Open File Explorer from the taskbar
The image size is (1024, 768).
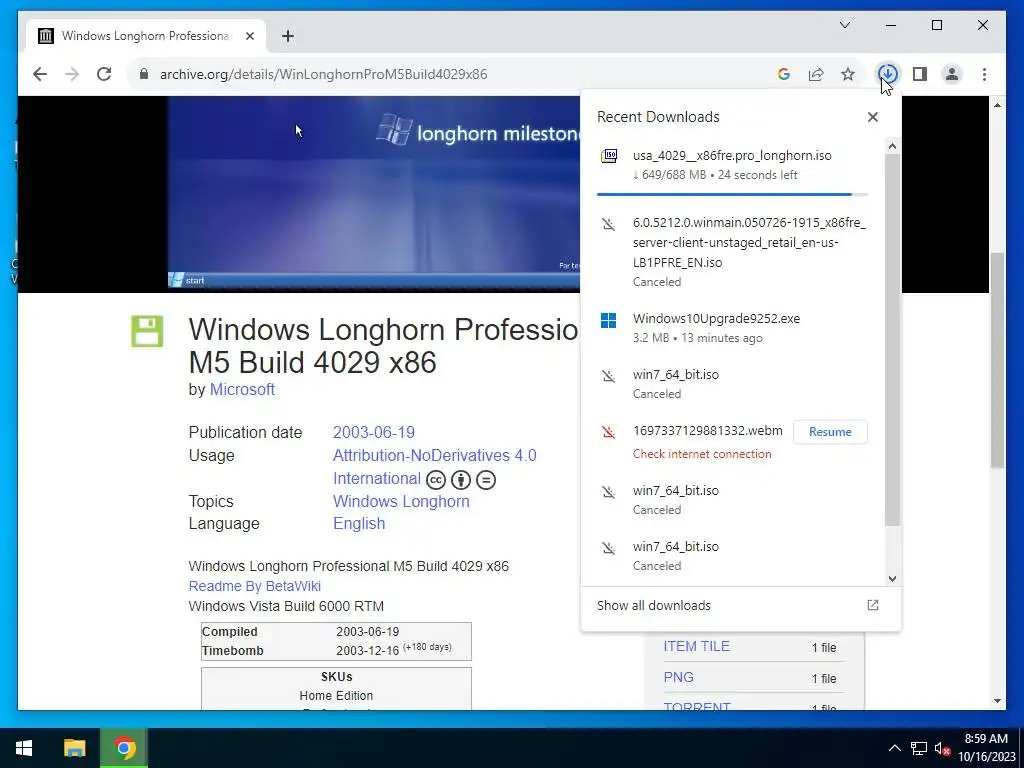tap(74, 748)
